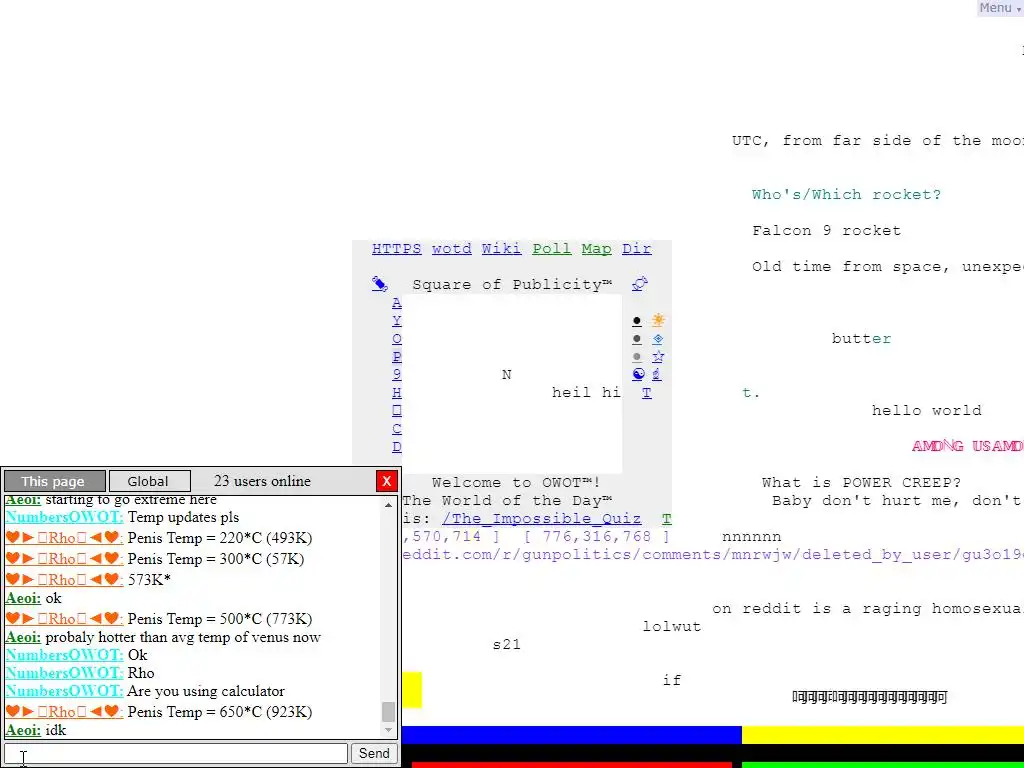Click Rho name on '573K*' message

click(64, 579)
